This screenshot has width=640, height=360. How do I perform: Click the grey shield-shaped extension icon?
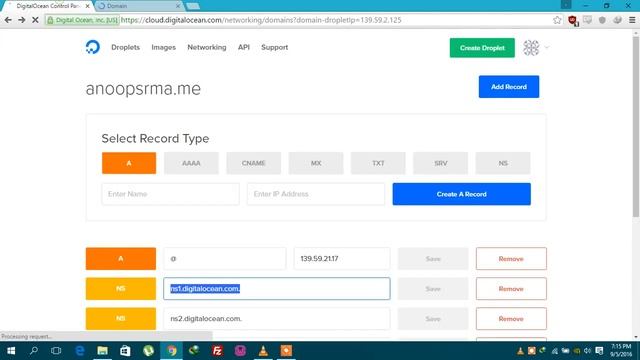pos(602,20)
